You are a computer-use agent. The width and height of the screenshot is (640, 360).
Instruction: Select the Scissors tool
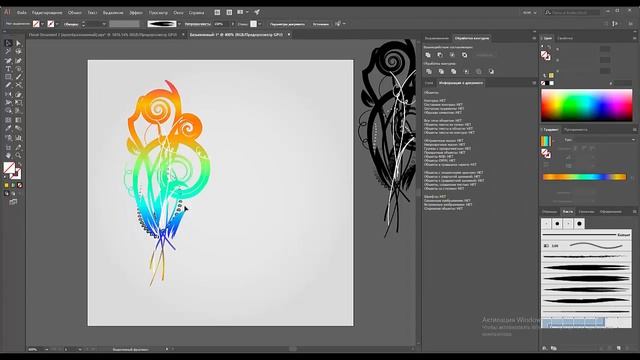tap(18, 85)
